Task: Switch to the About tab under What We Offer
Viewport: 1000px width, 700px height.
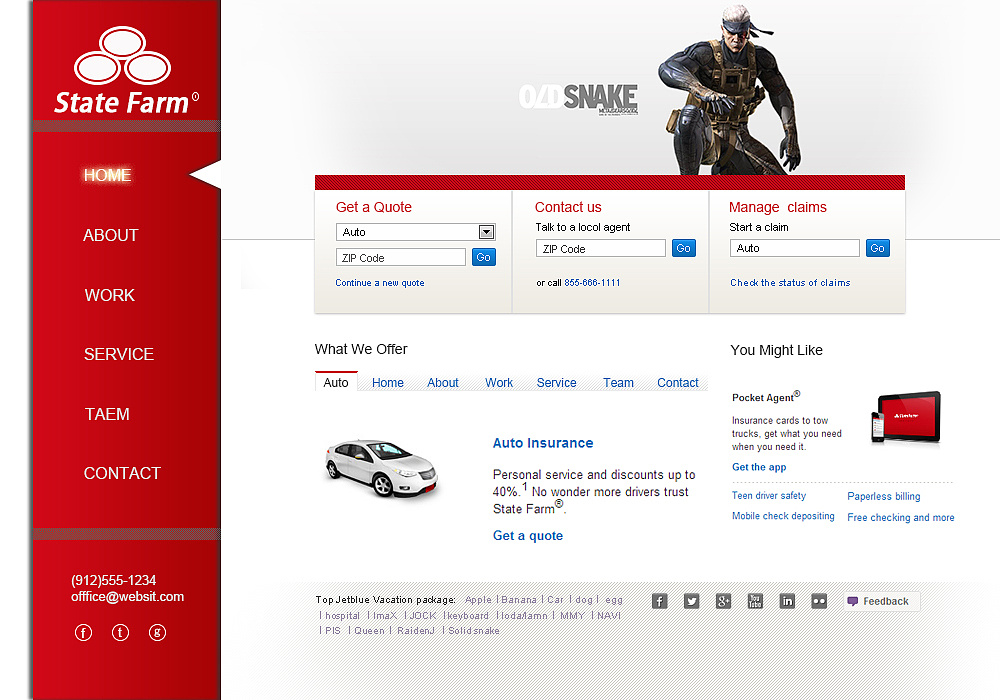Action: 443,383
